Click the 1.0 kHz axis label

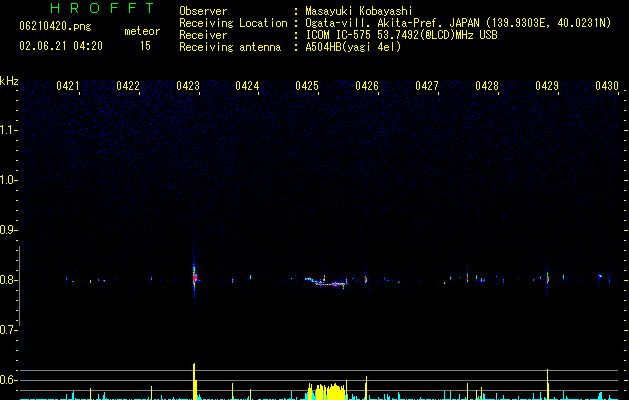click(x=7, y=180)
